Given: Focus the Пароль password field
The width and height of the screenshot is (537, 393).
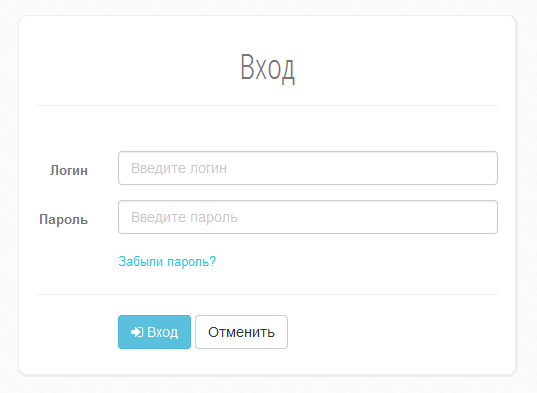Looking at the screenshot, I should (x=308, y=217).
